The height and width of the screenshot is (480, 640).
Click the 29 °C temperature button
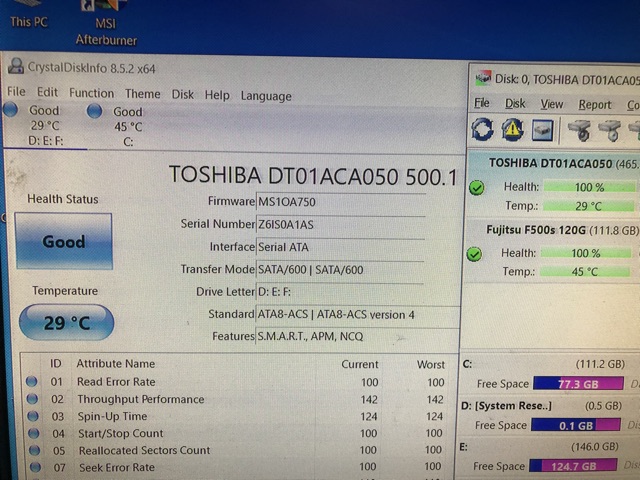(67, 322)
